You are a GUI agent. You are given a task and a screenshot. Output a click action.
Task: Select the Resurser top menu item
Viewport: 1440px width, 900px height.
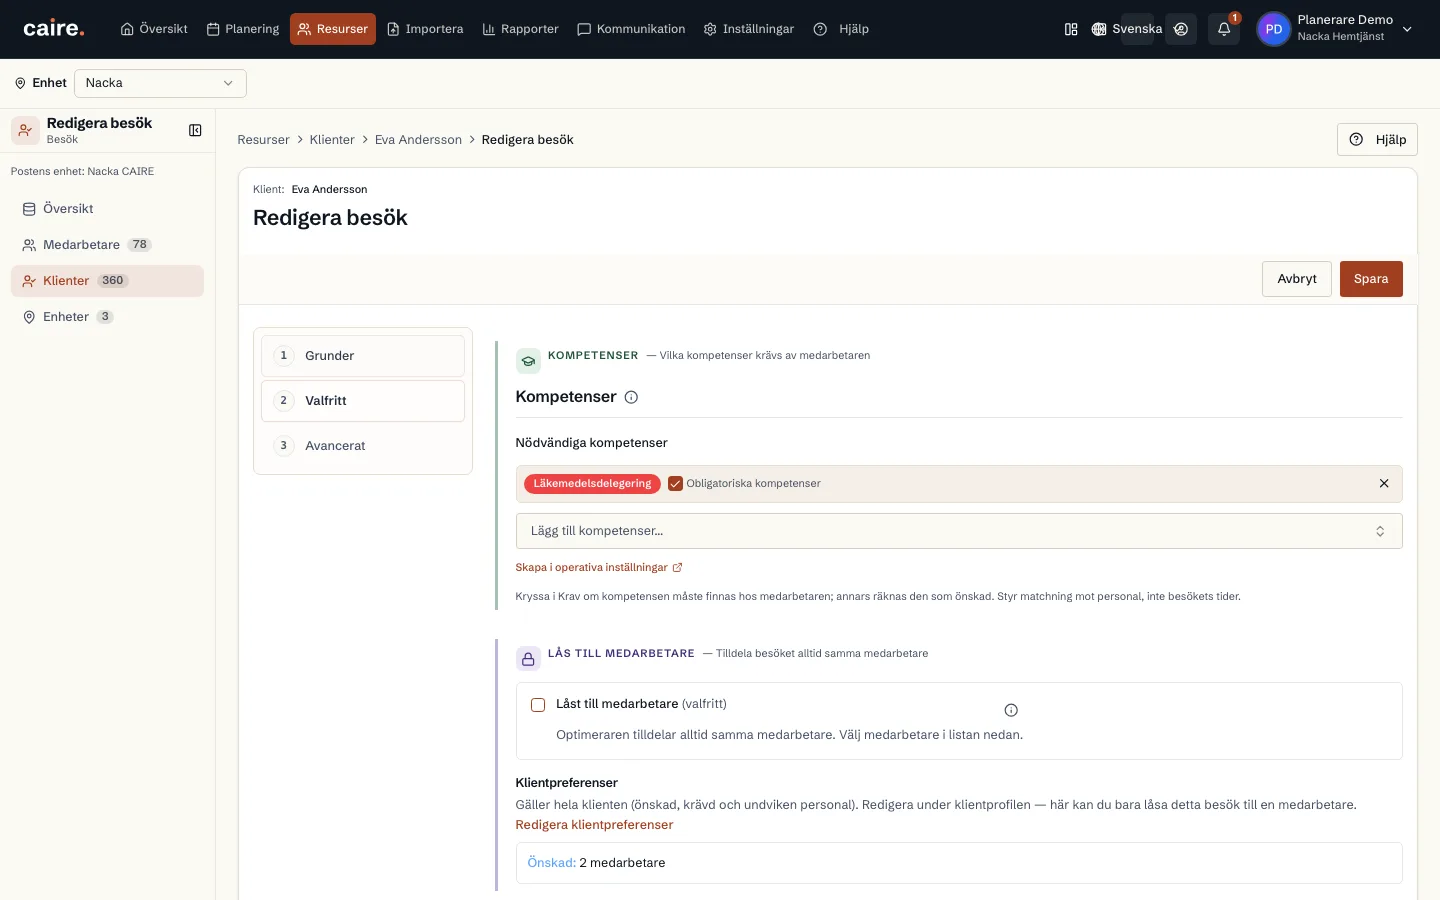(333, 29)
